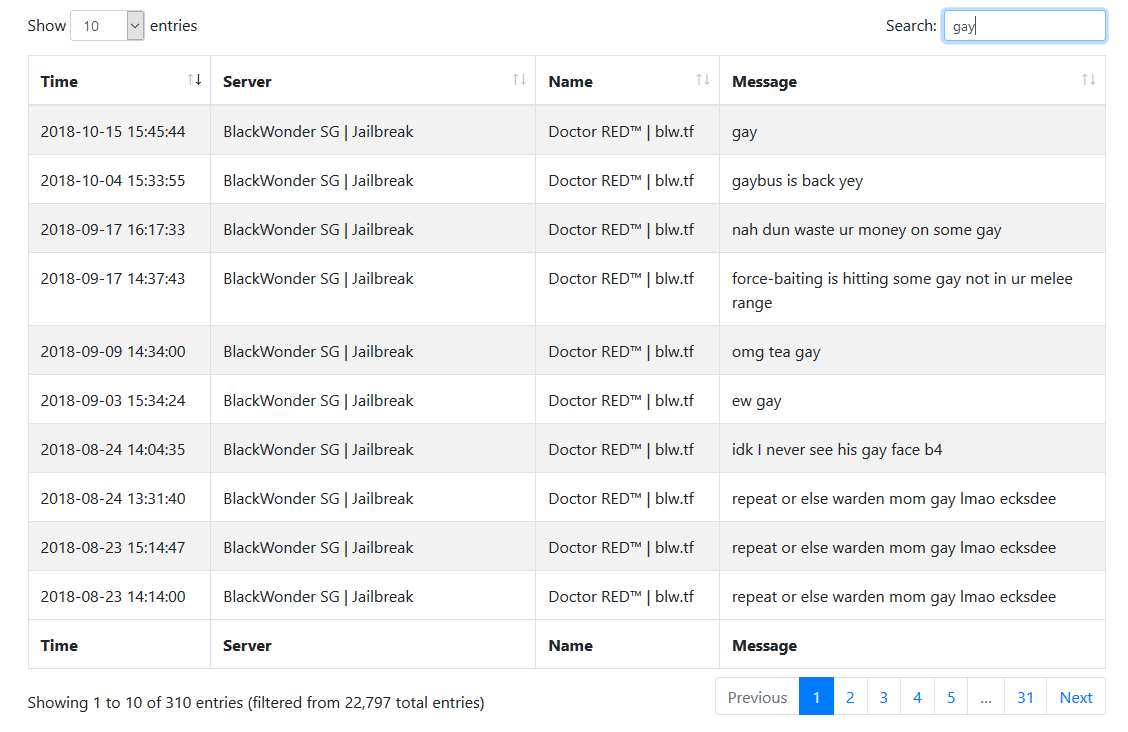Go to page 3 of results
This screenshot has width=1128, height=732.
883,697
